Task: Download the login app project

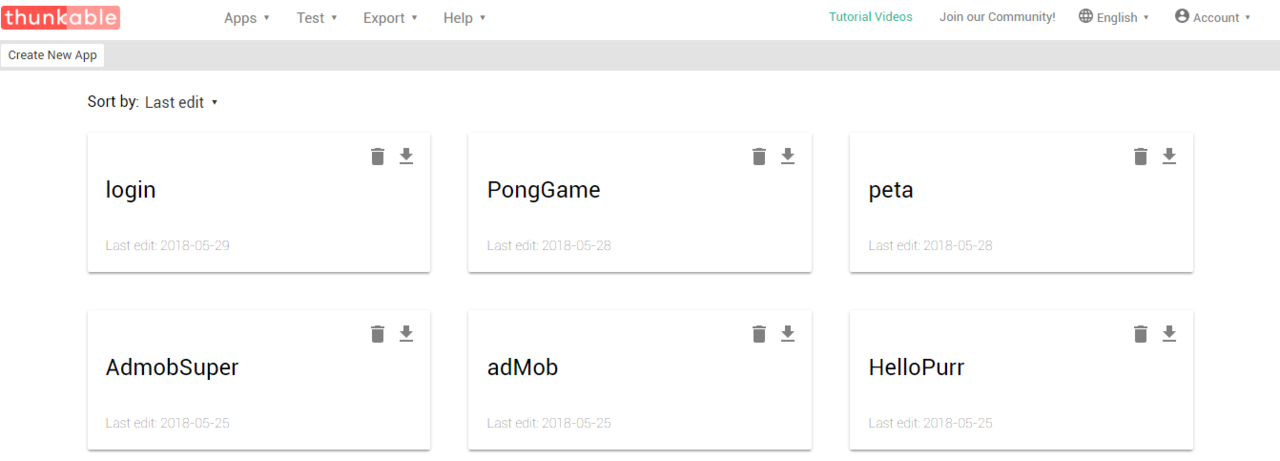Action: pyautogui.click(x=406, y=156)
